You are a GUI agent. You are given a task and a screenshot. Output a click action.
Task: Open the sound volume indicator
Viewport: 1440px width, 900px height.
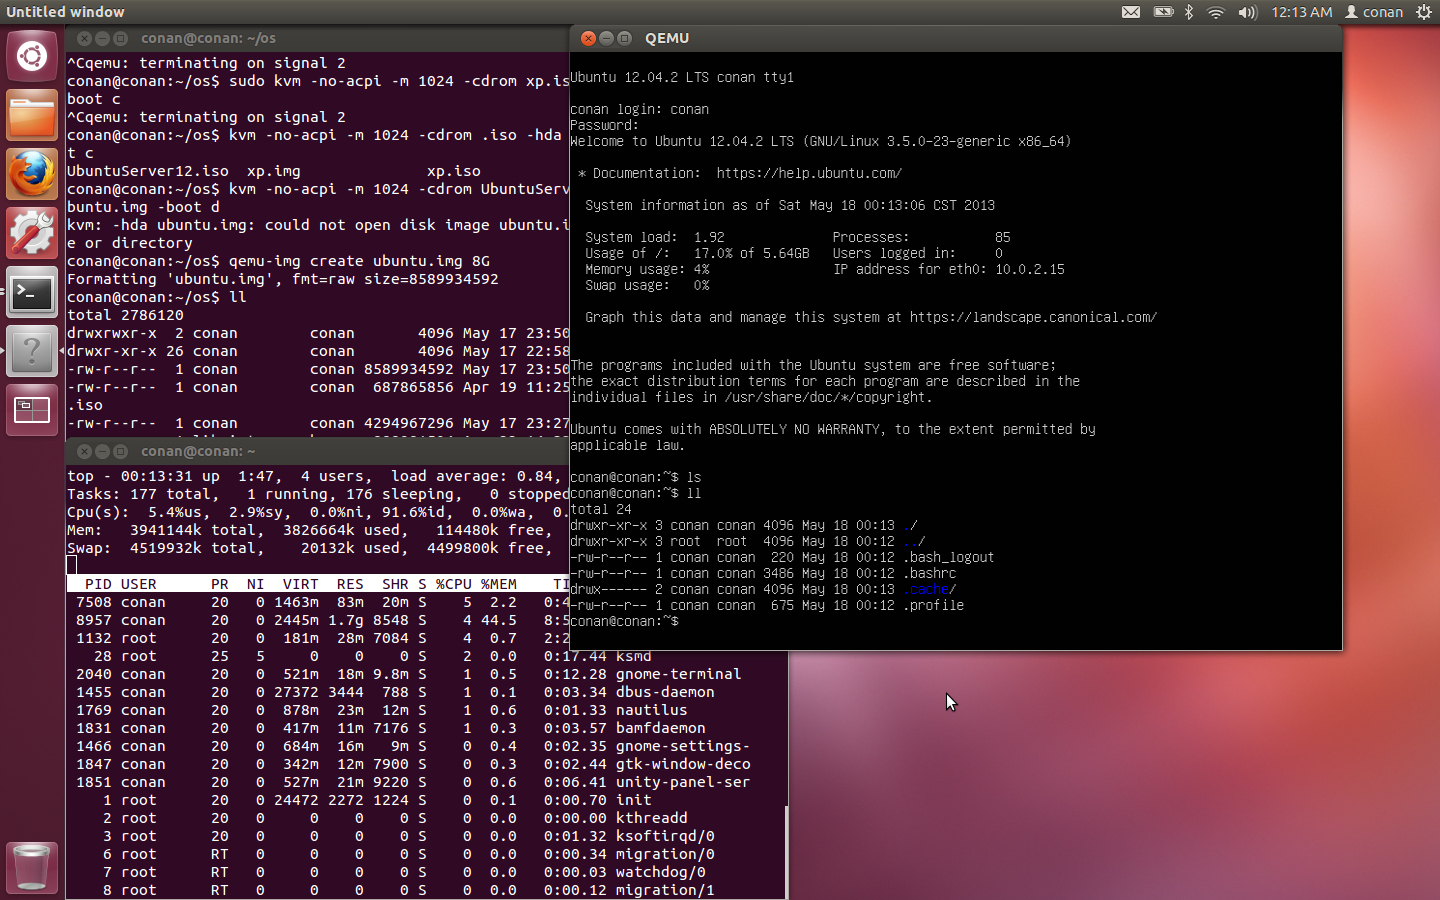1247,12
